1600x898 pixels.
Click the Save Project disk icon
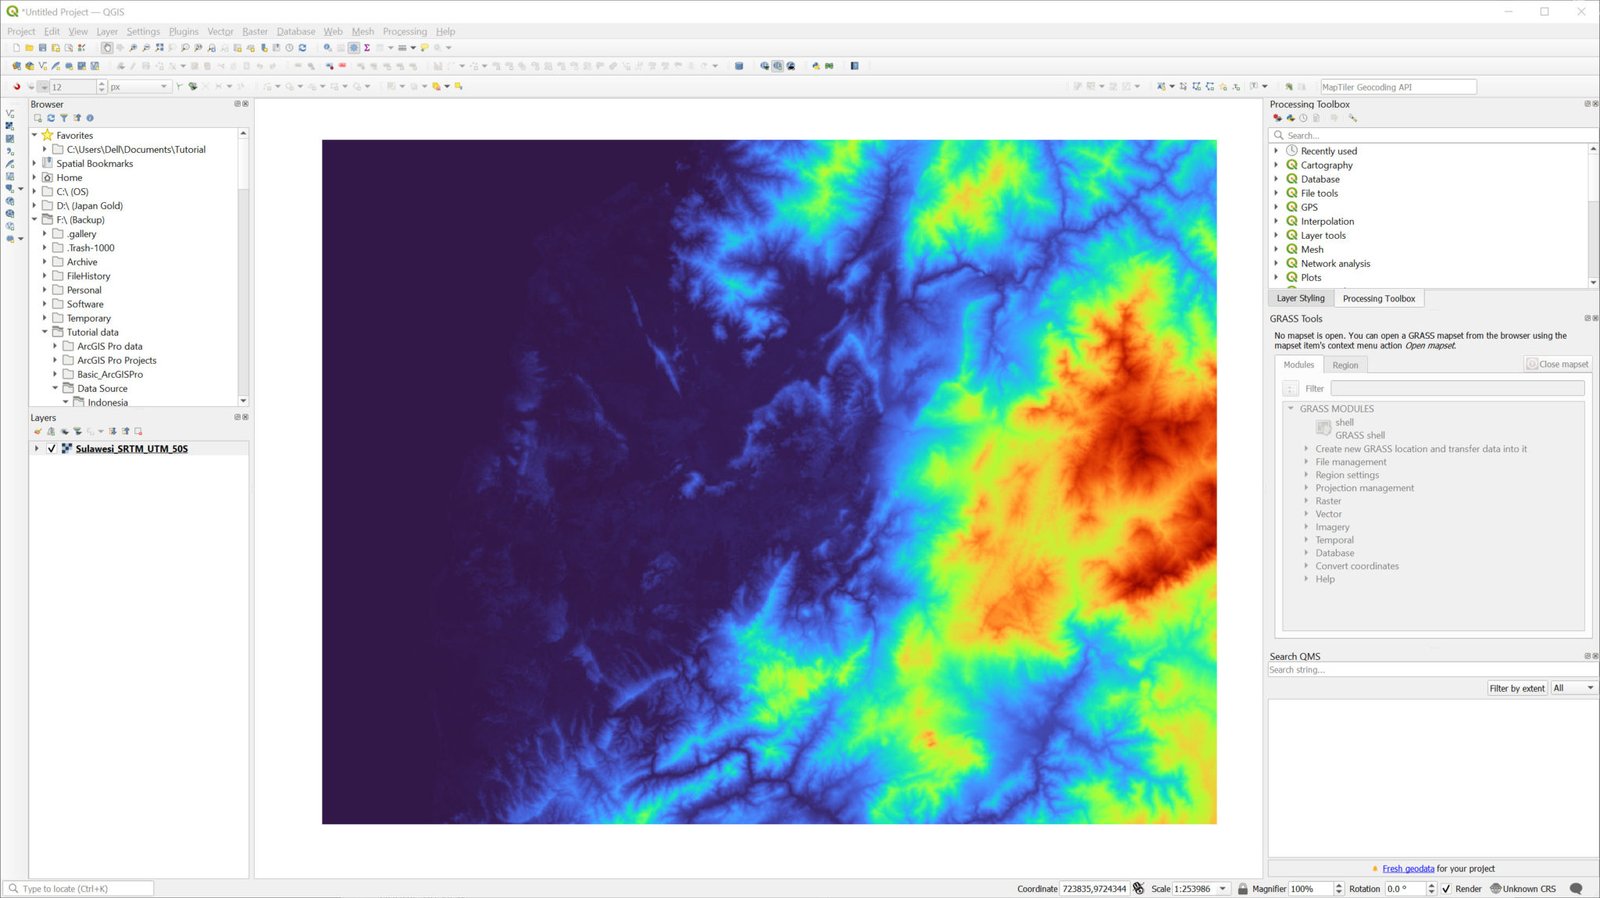click(42, 48)
